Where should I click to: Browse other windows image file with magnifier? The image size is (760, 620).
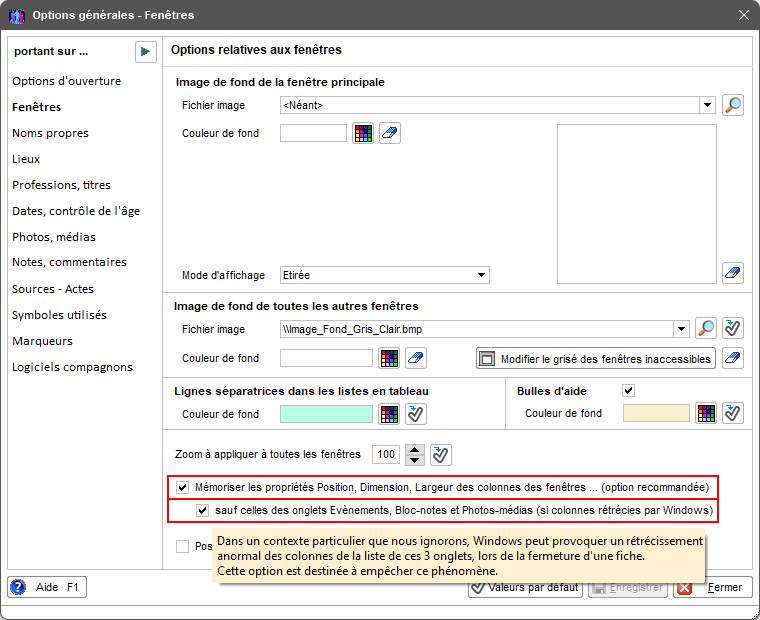(706, 329)
